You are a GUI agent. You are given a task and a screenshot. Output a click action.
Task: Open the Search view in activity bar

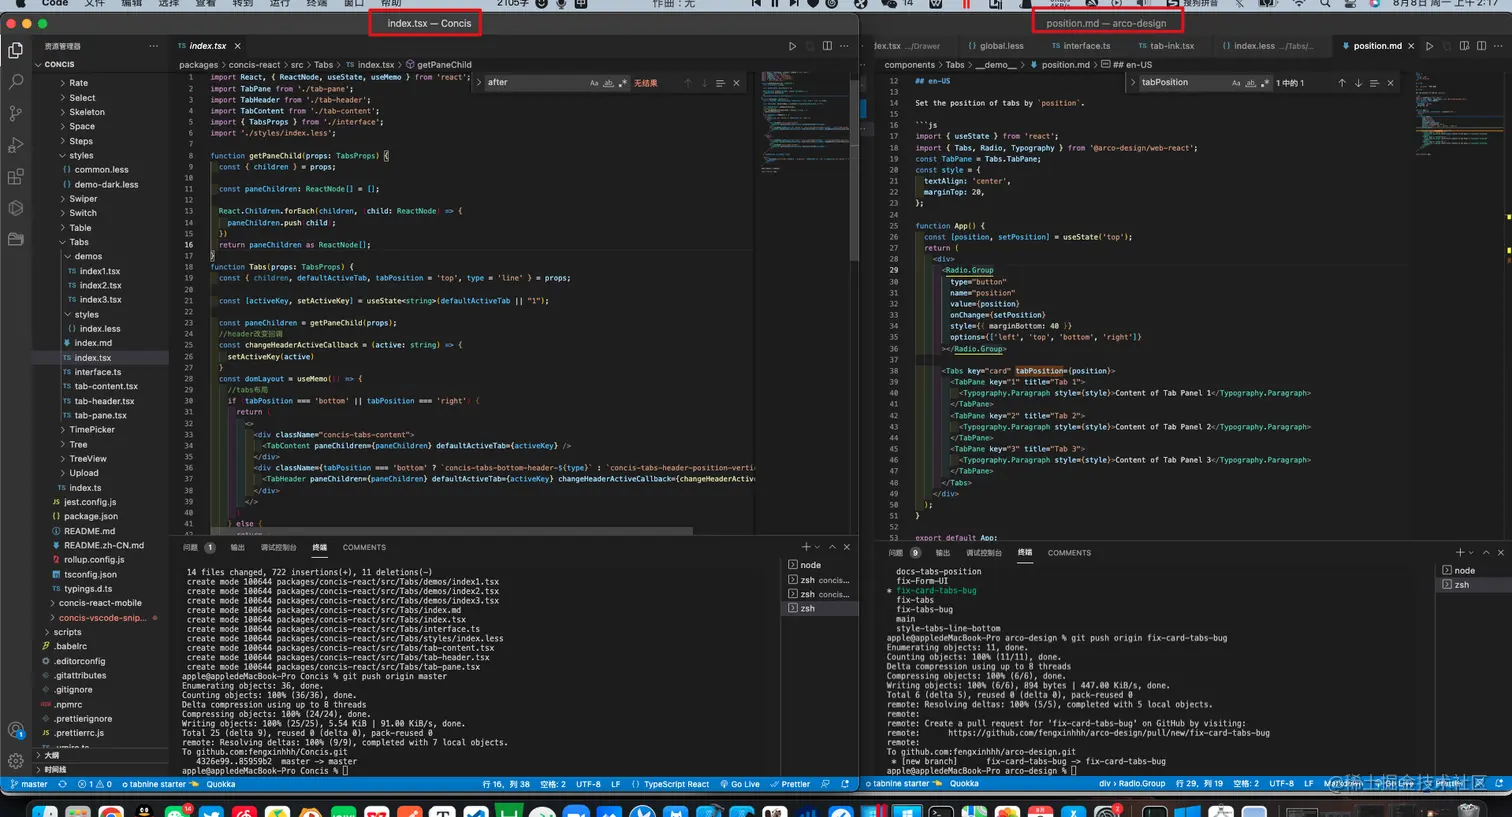tap(16, 81)
